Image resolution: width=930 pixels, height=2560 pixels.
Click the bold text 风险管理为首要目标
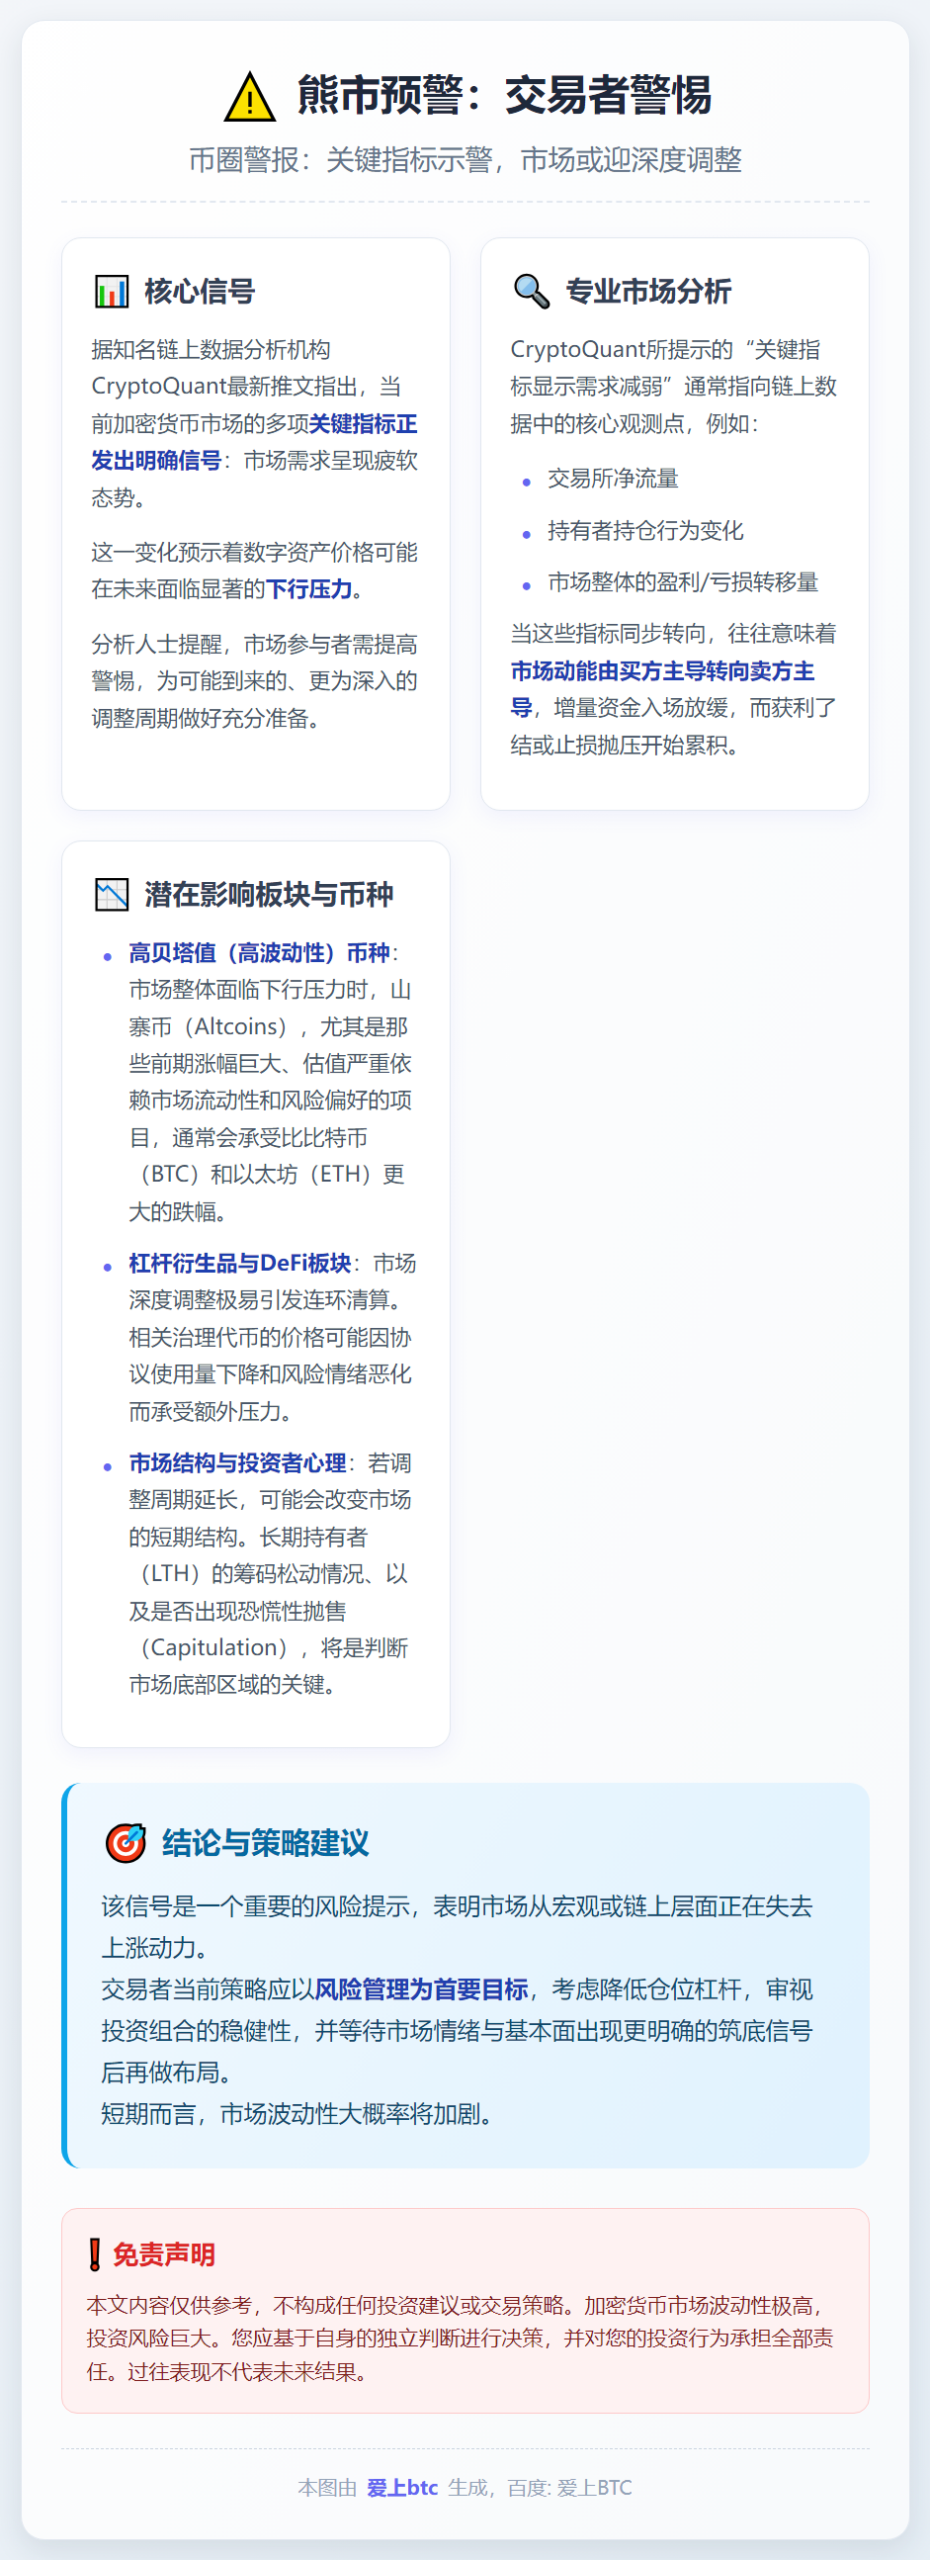(421, 1989)
